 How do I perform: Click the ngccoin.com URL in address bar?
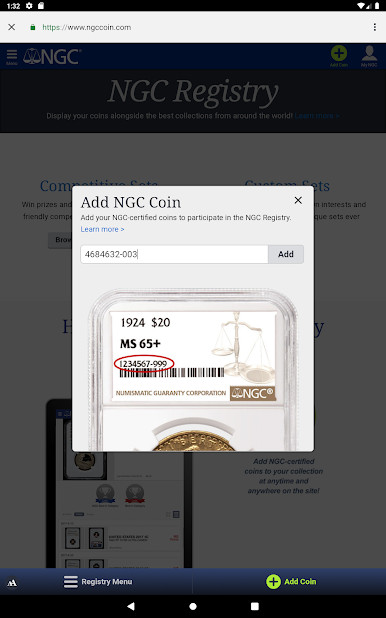tap(87, 27)
